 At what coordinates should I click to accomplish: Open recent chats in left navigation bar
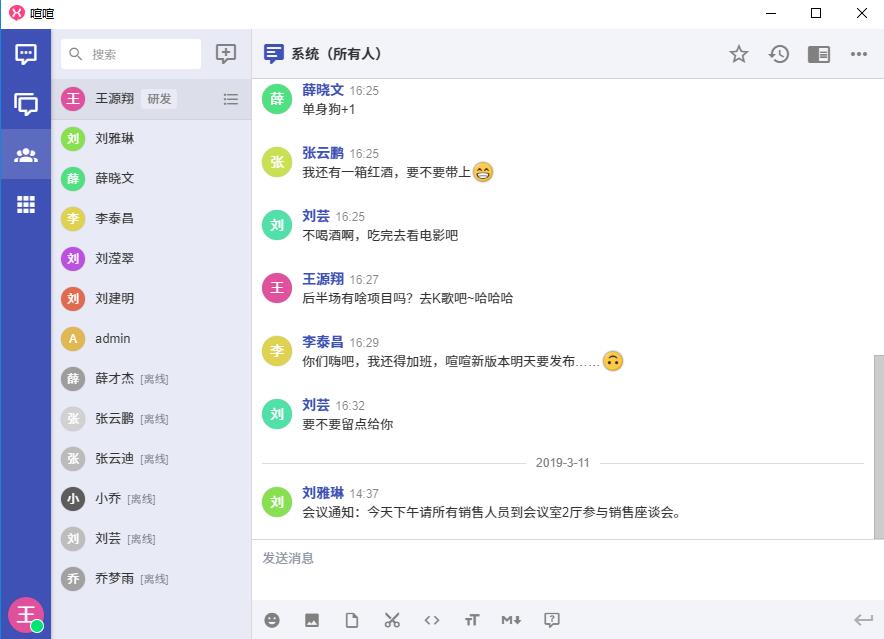tap(26, 54)
